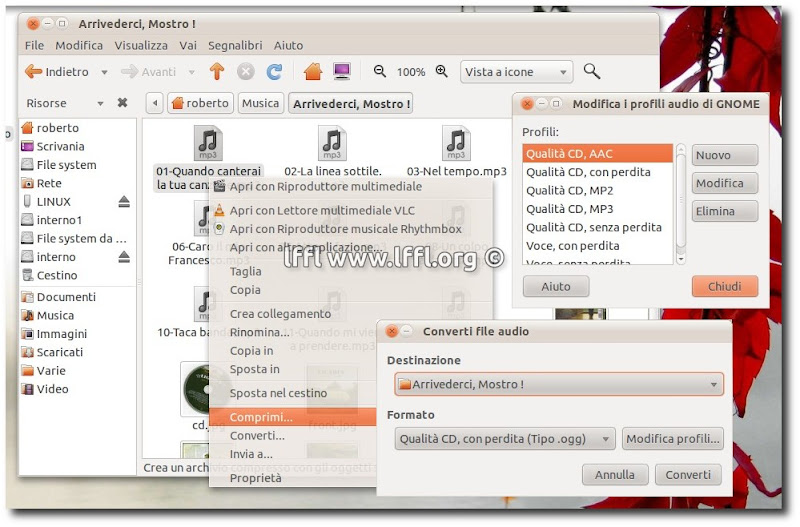Select the Qualità CD, AAC profile

point(597,154)
